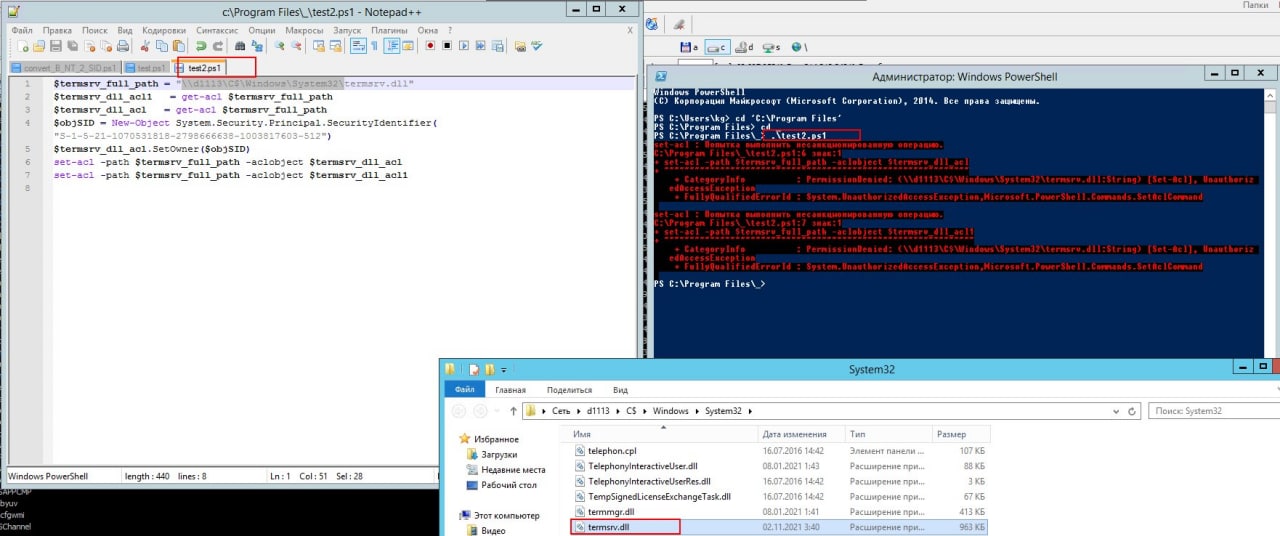Click the Replace icon in Notepad++ toolbar

(257, 46)
